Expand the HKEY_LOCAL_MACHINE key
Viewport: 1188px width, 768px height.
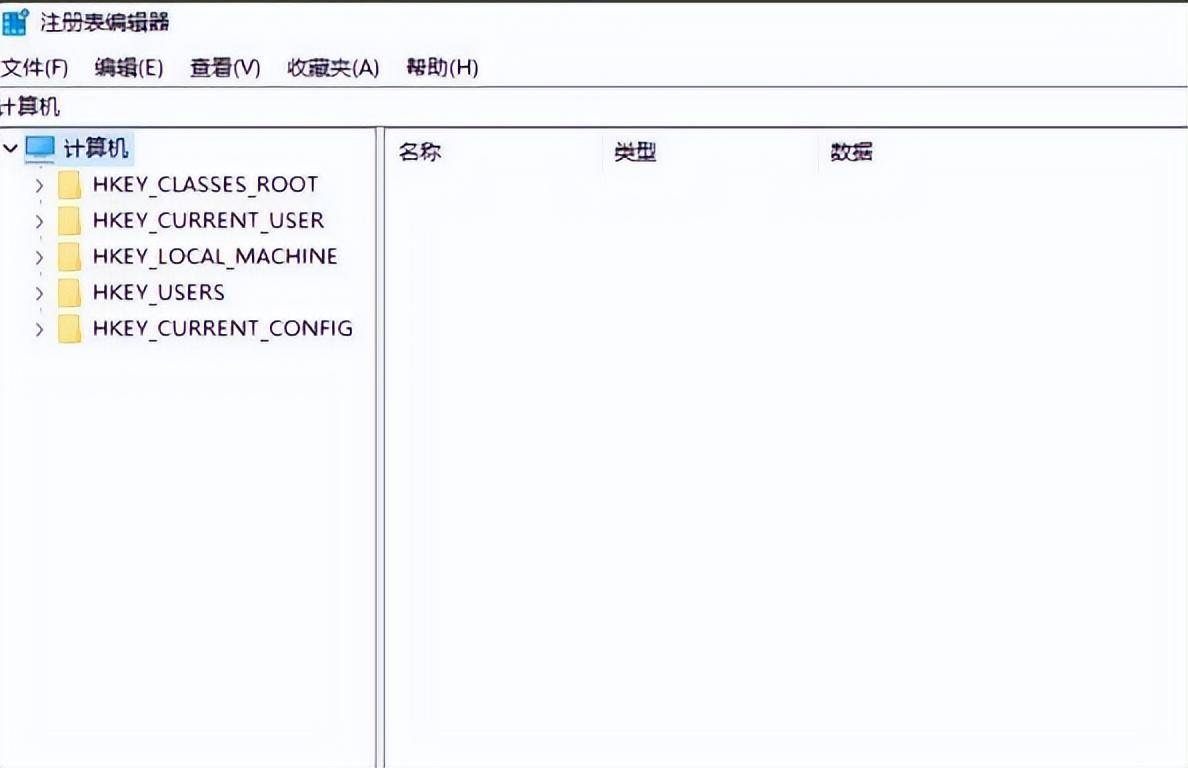click(39, 258)
